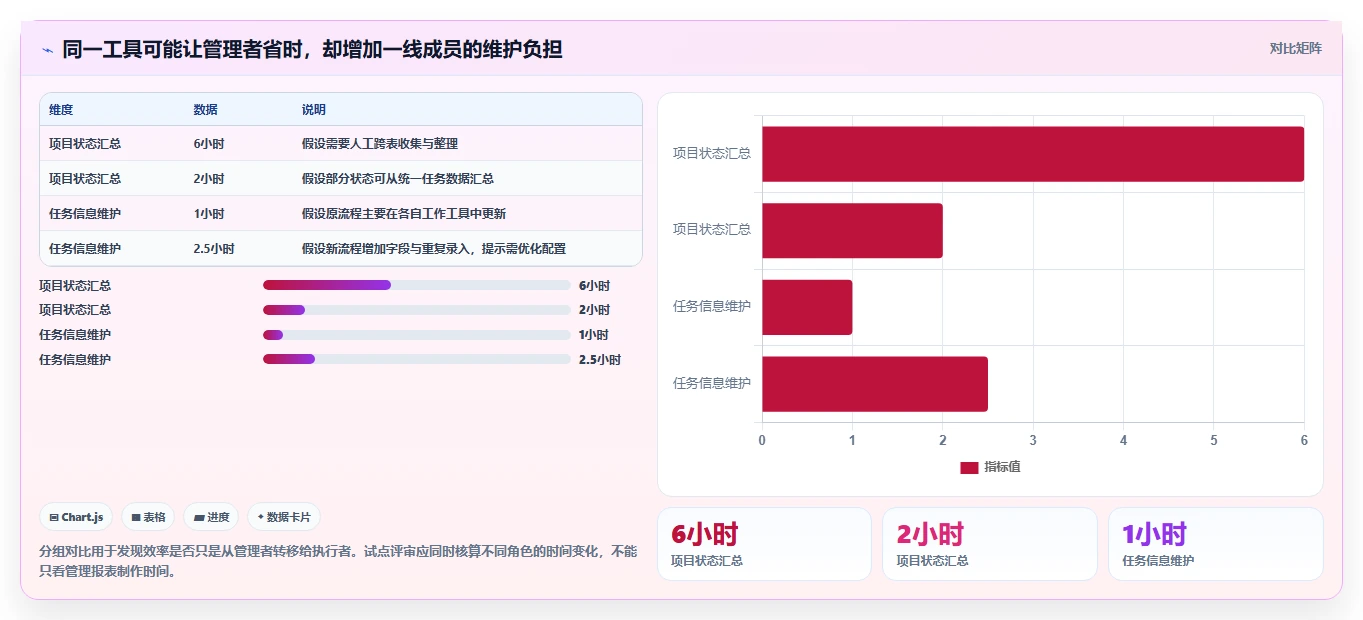
Task: Click the progress bar labeled 2.5小时
Action: [417, 359]
